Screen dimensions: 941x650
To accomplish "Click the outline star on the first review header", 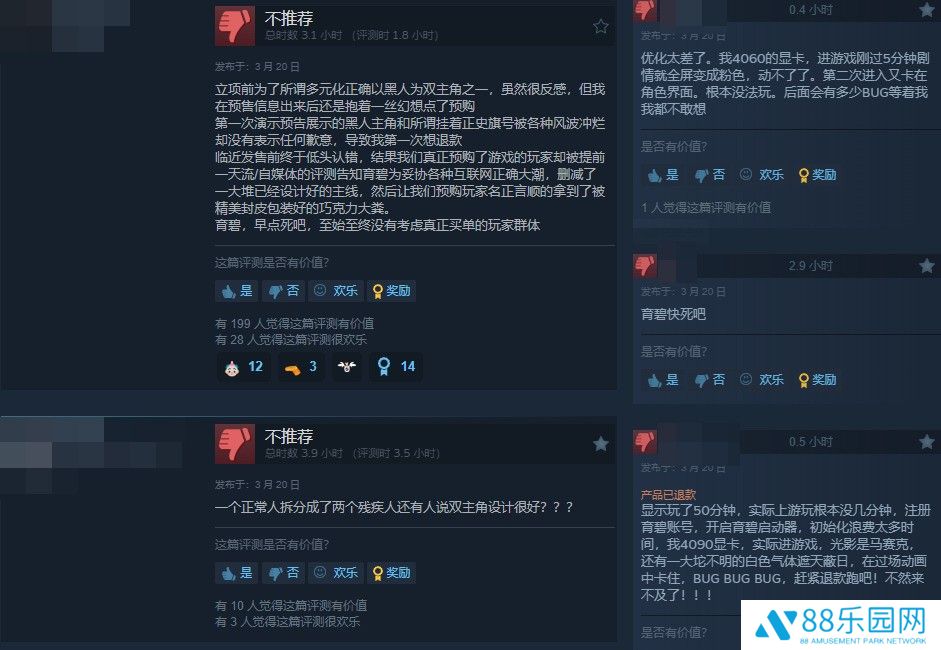I will (x=600, y=26).
